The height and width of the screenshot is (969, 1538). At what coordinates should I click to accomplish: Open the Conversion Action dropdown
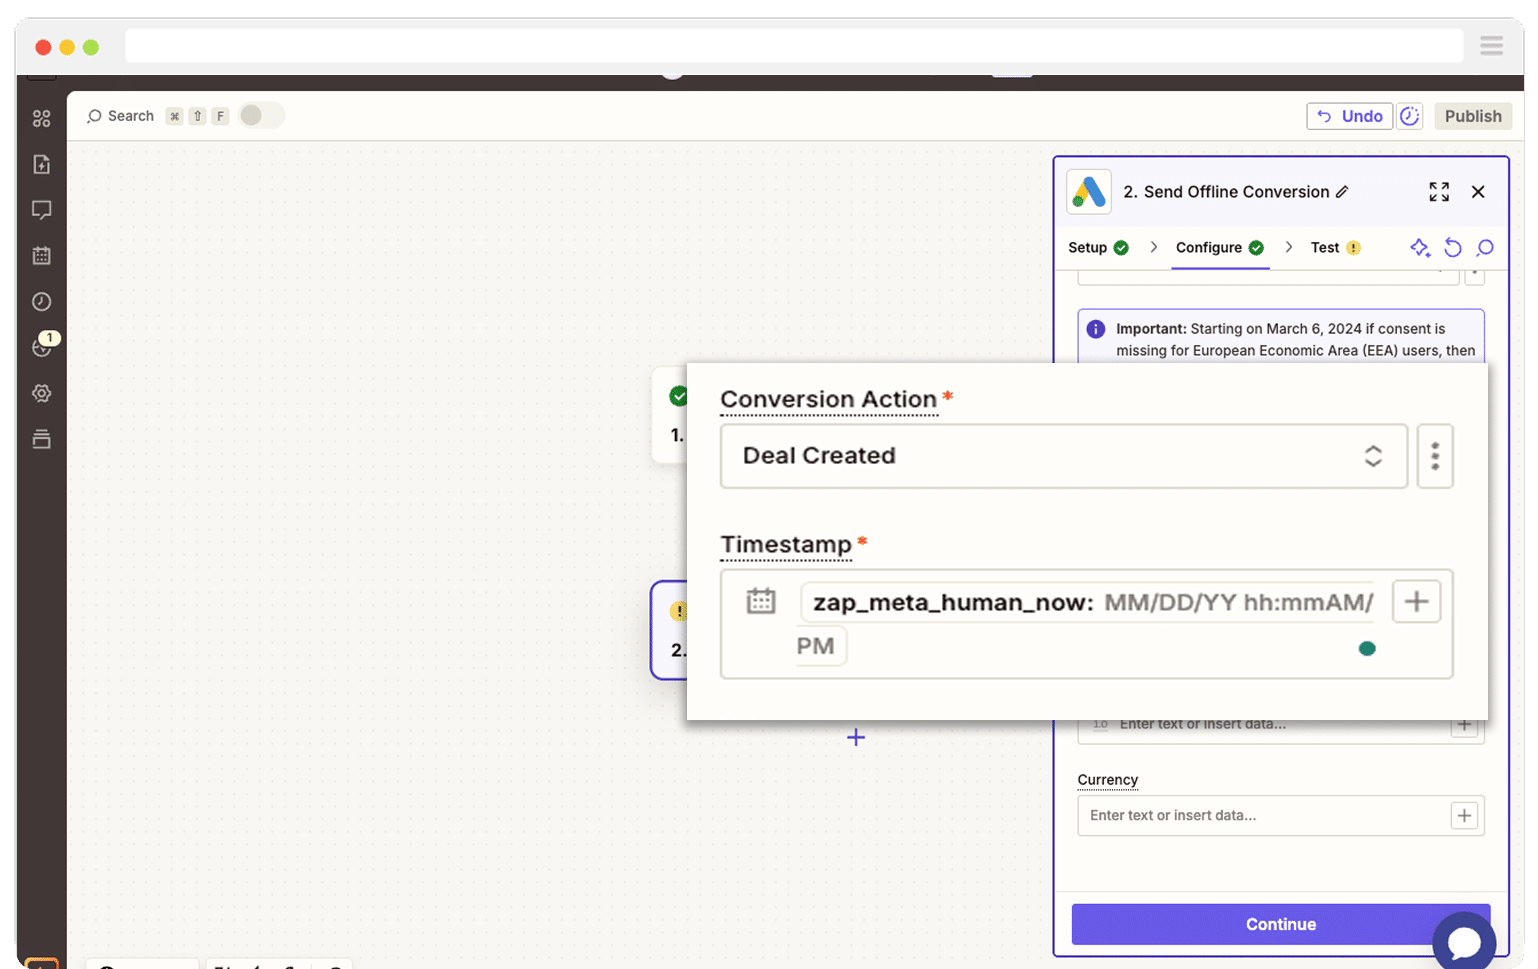pyautogui.click(x=1063, y=456)
